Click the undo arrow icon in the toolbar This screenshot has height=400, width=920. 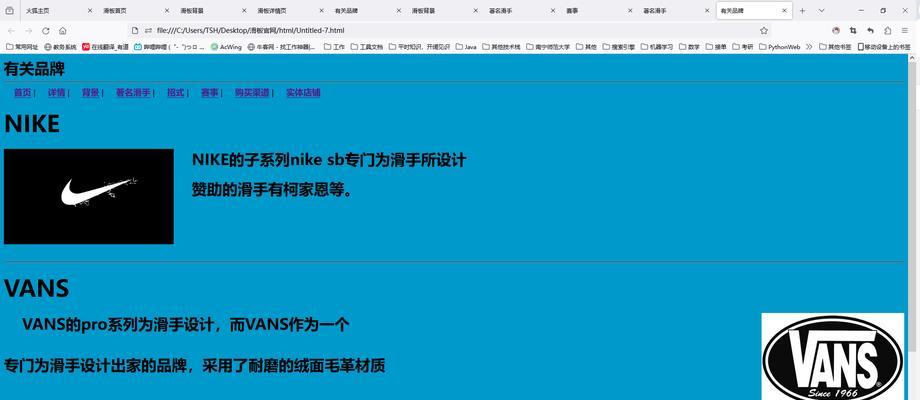[x=870, y=30]
